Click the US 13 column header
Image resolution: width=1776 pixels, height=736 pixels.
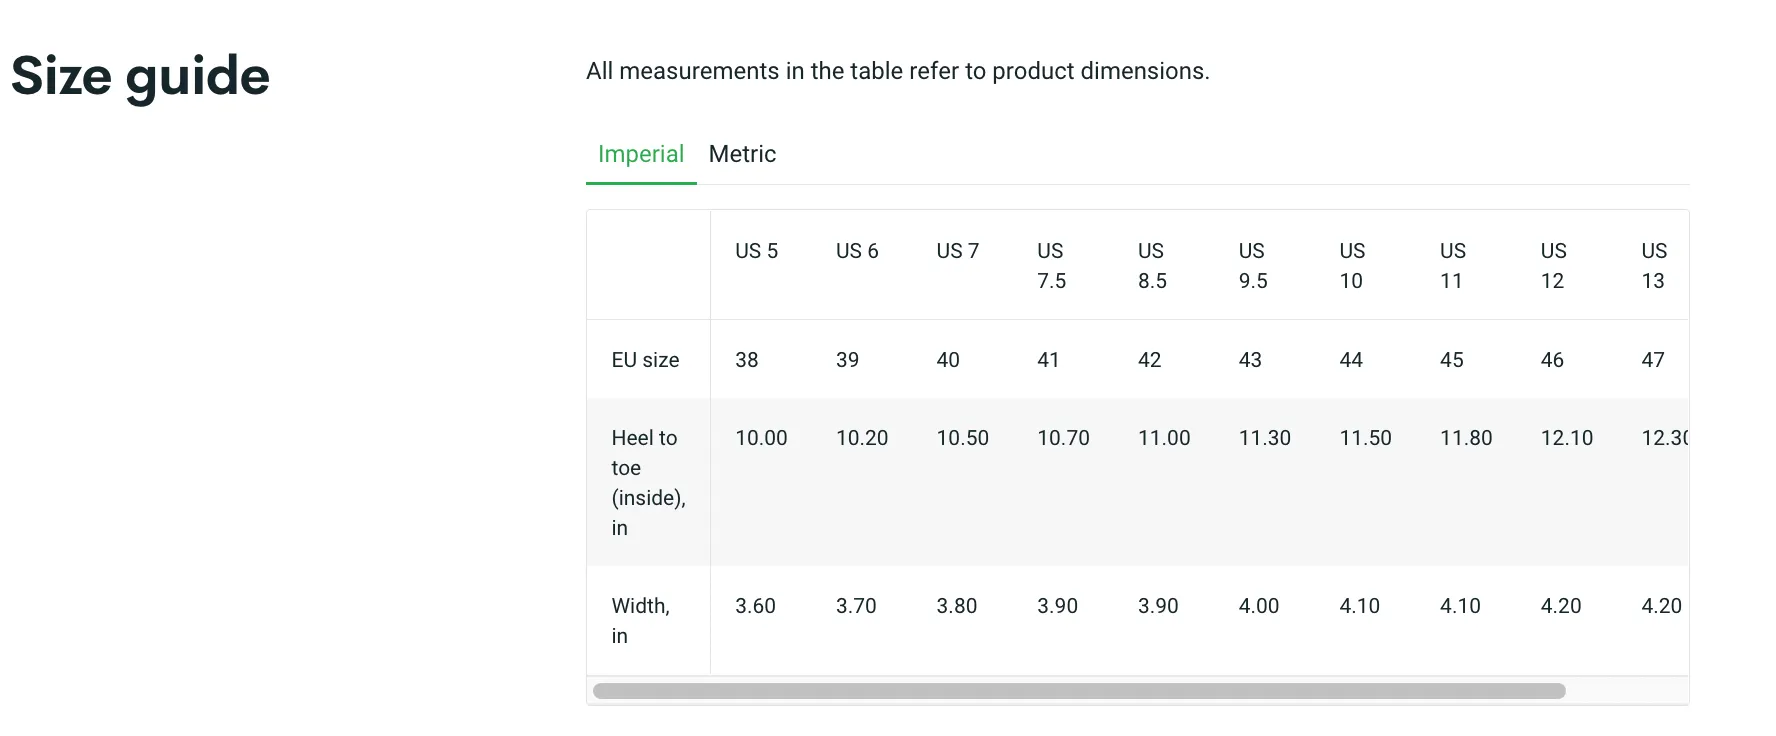click(1654, 266)
